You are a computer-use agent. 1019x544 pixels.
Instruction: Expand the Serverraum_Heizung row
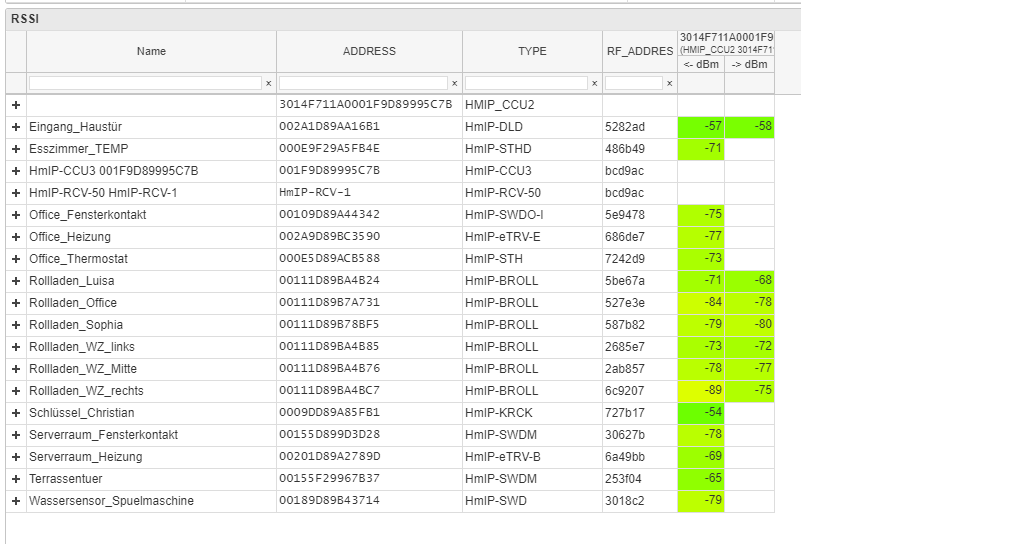16,458
